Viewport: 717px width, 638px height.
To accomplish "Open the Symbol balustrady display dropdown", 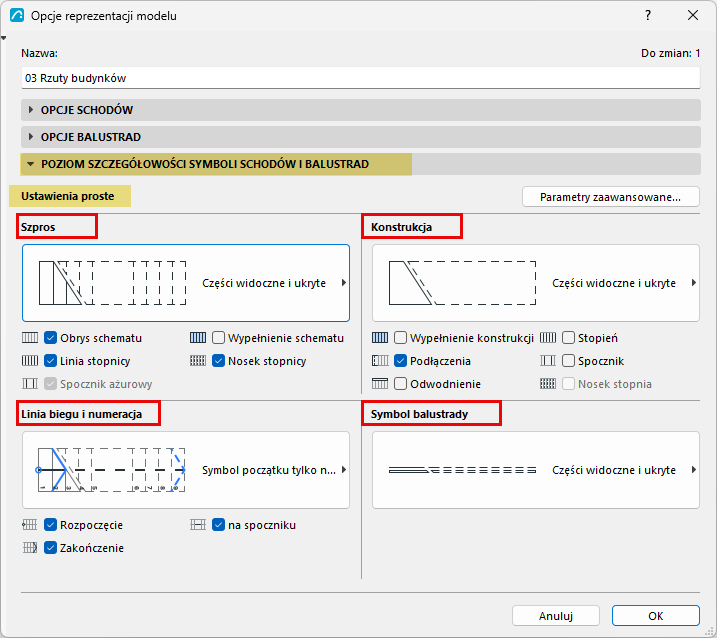I will [x=536, y=470].
